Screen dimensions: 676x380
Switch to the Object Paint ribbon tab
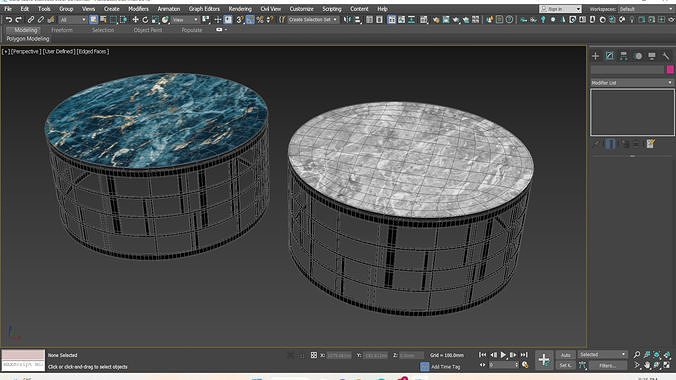(x=148, y=30)
